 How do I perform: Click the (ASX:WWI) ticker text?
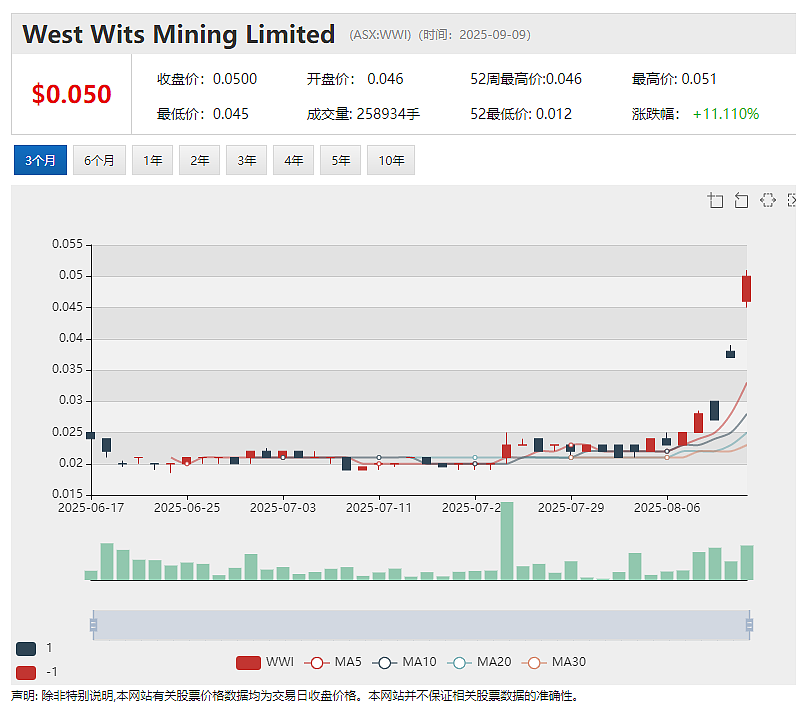tap(380, 35)
